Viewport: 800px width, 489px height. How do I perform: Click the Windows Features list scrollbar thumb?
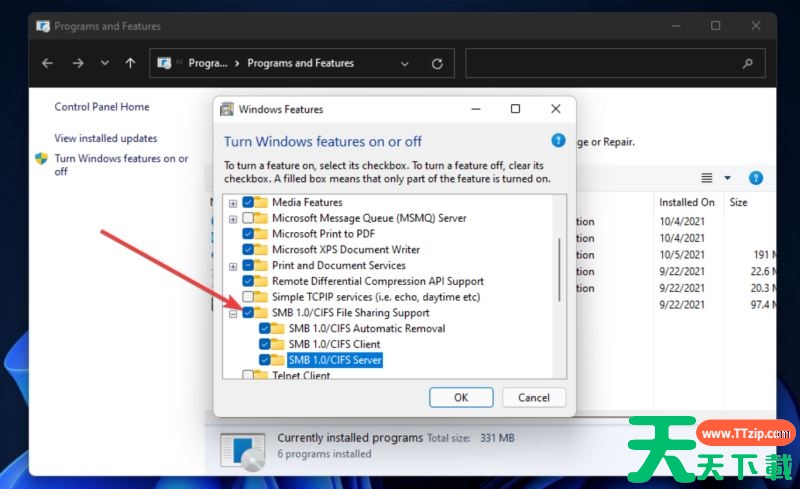(x=559, y=270)
